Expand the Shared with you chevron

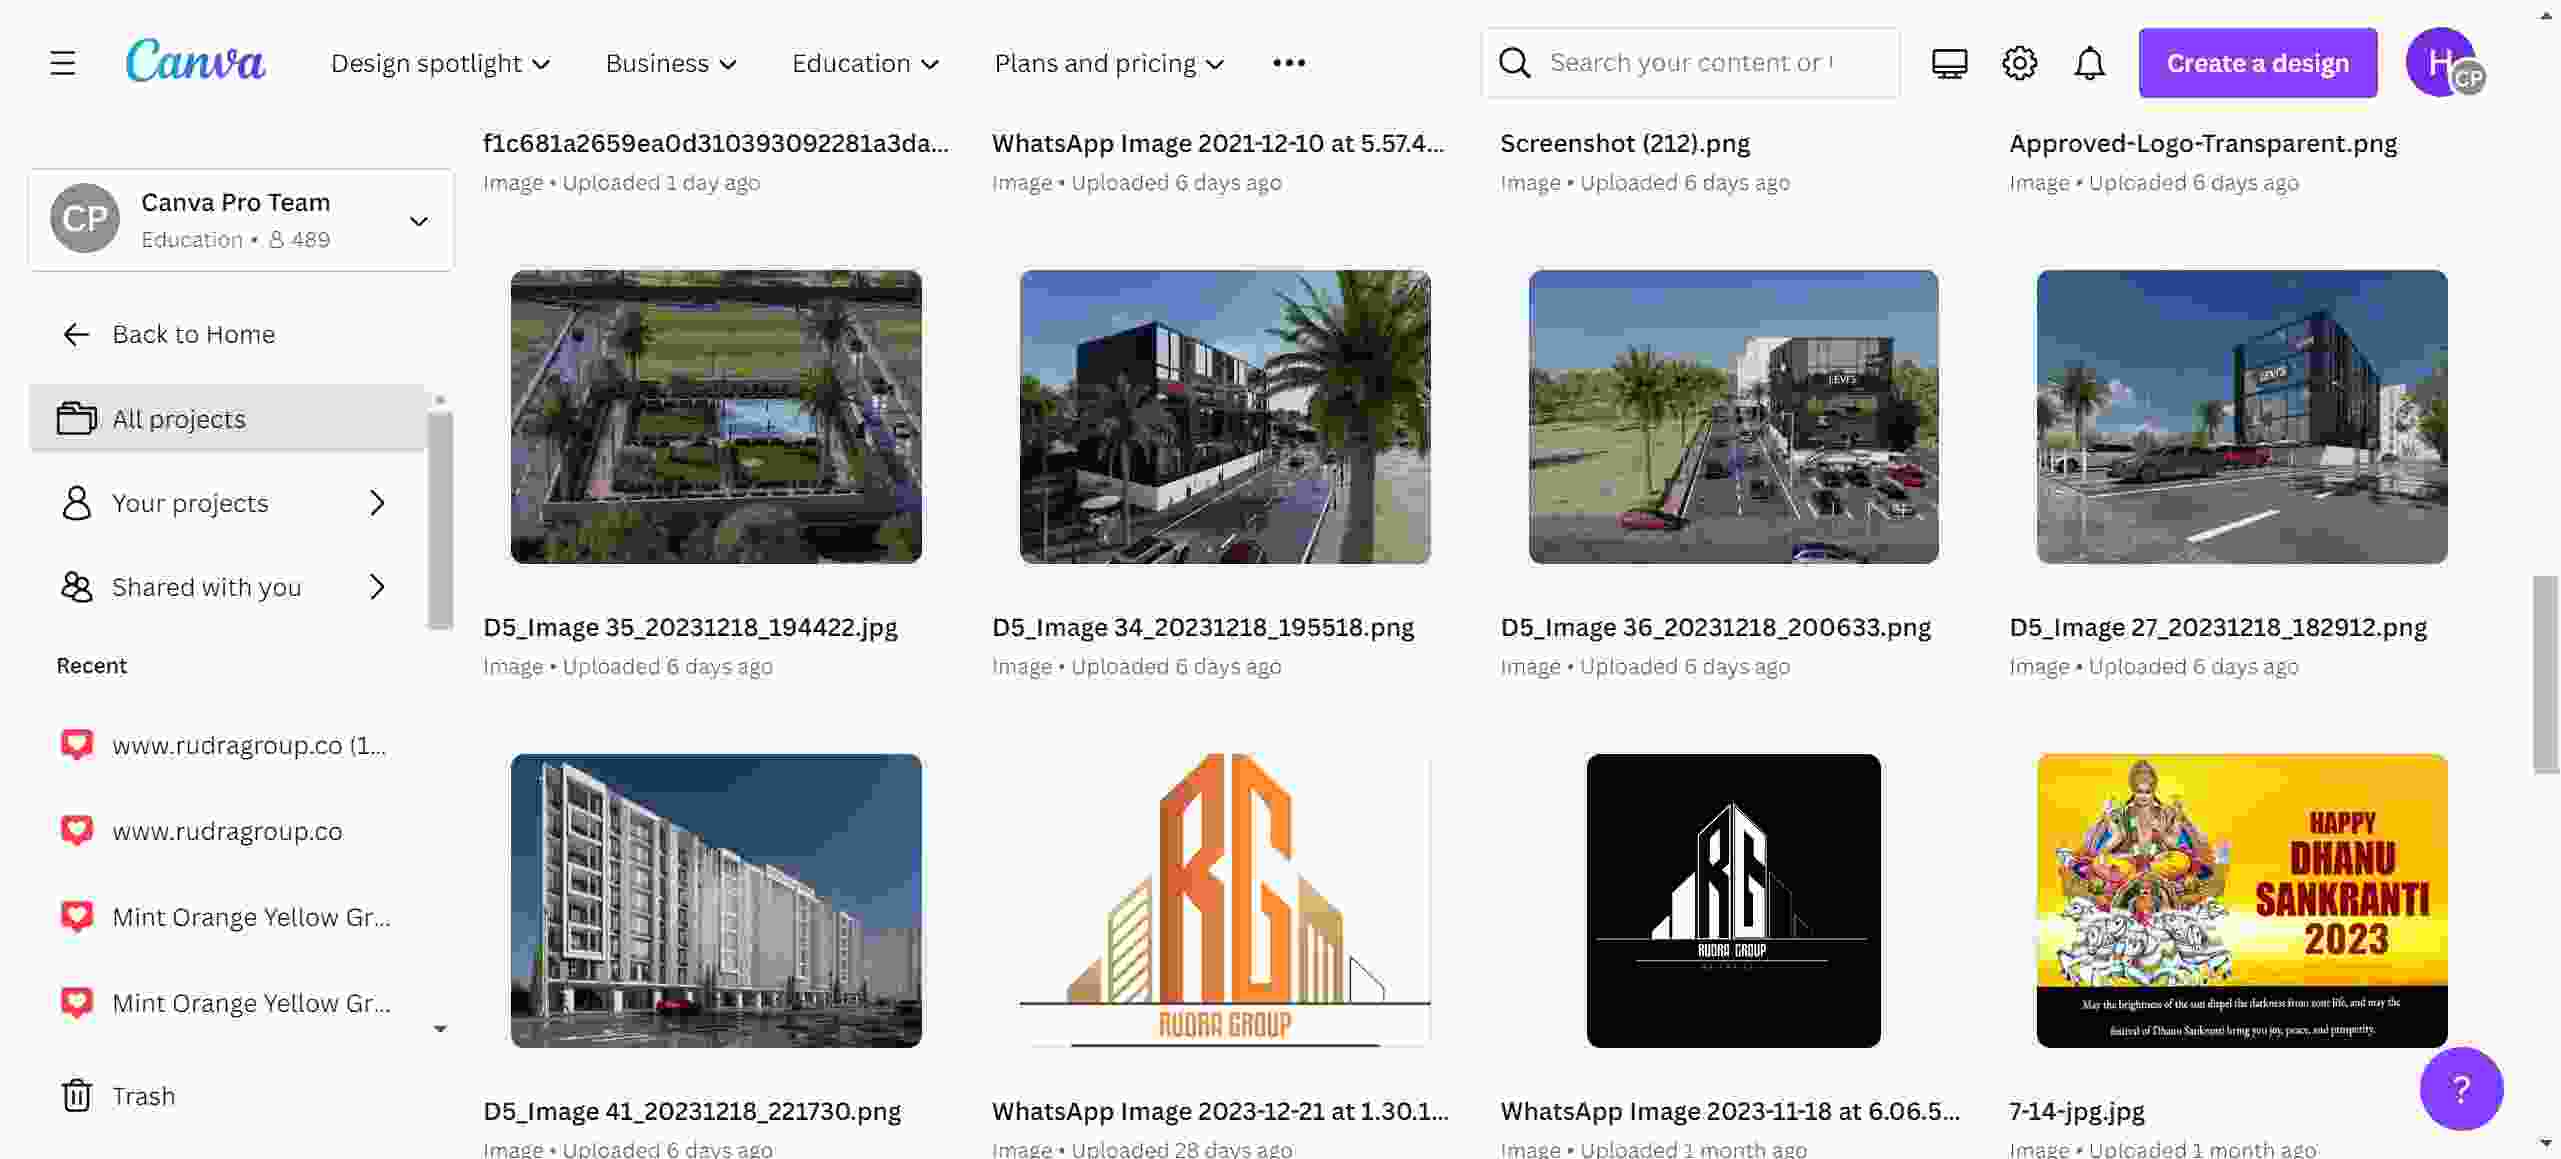click(377, 587)
